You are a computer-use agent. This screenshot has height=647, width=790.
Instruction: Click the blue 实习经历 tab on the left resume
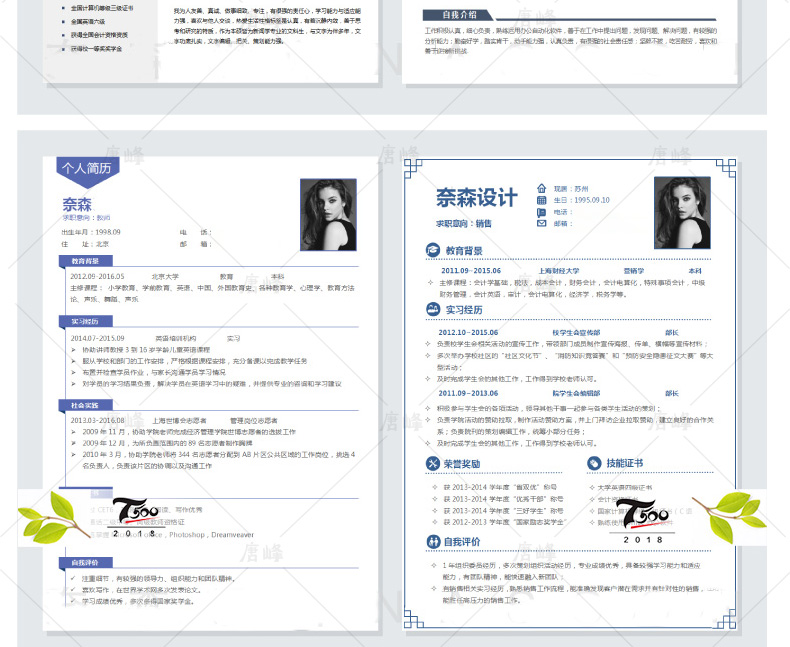click(85, 321)
